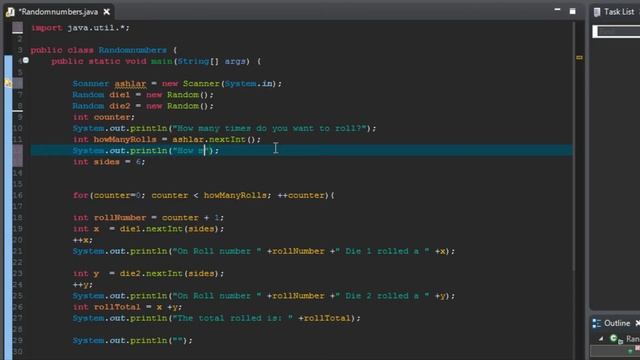Viewport: 640px width, 360px height.
Task: Maximize the editor pane
Action: [573, 11]
